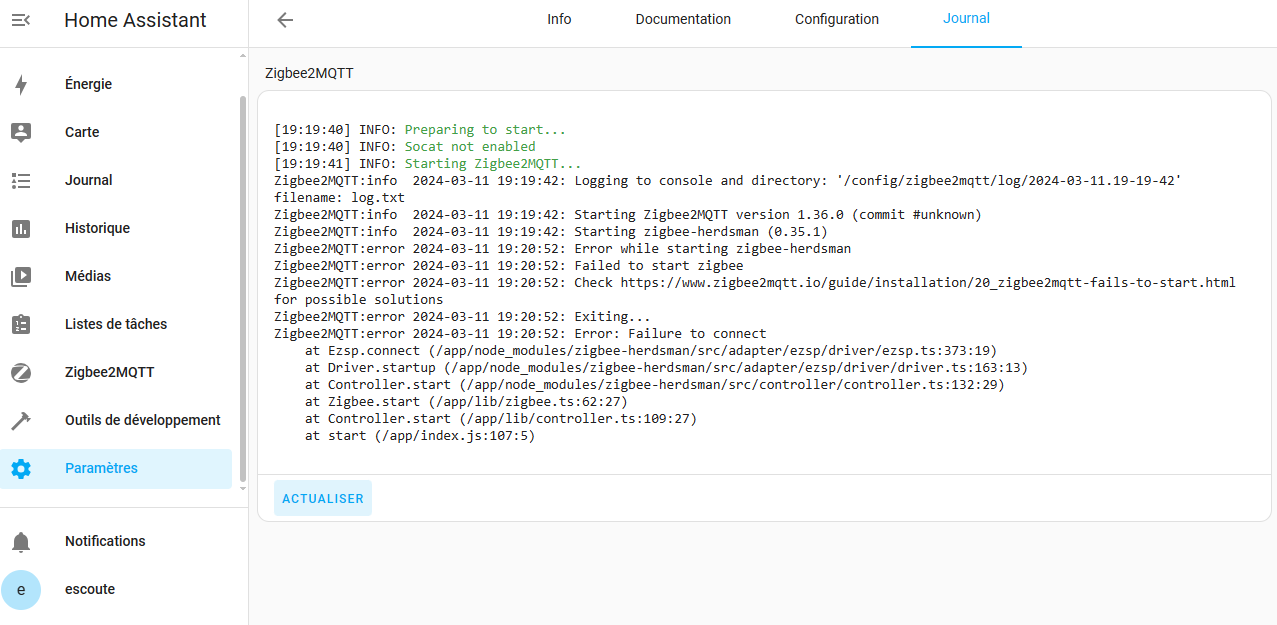Switch to the Configuration tab
The image size is (1277, 625).
tap(837, 20)
